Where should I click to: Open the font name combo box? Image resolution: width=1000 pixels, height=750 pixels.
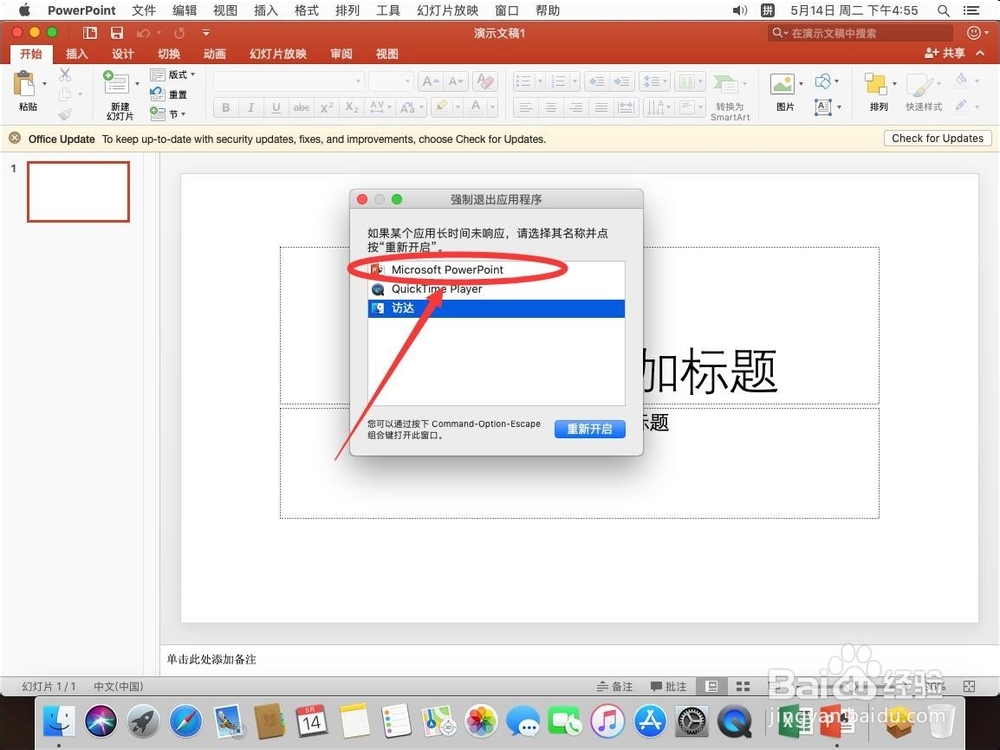coord(288,81)
